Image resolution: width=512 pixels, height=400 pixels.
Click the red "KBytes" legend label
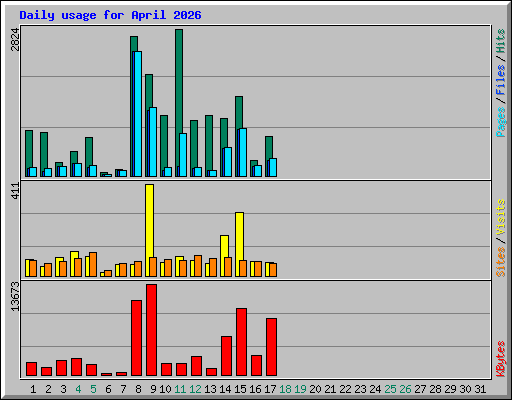(501, 359)
